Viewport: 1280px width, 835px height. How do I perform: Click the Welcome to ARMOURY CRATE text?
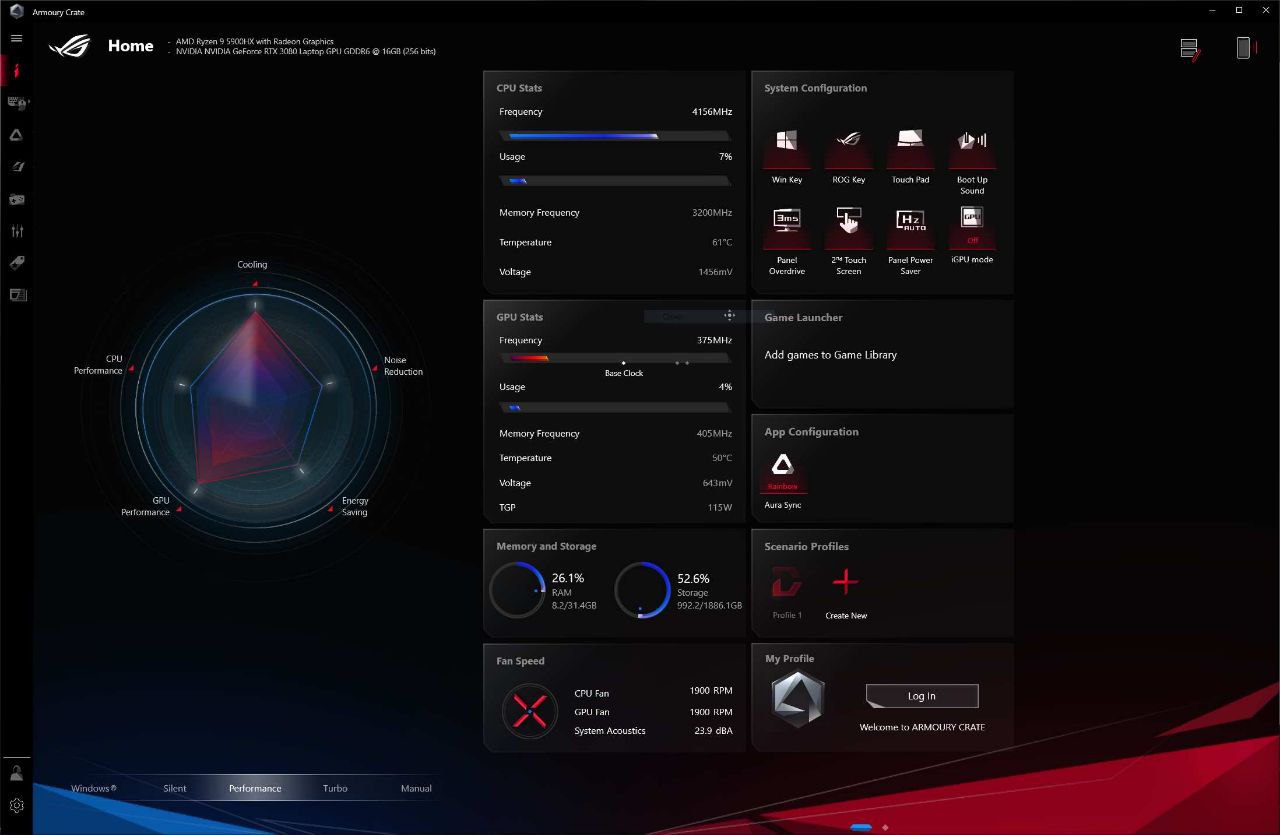click(x=922, y=727)
